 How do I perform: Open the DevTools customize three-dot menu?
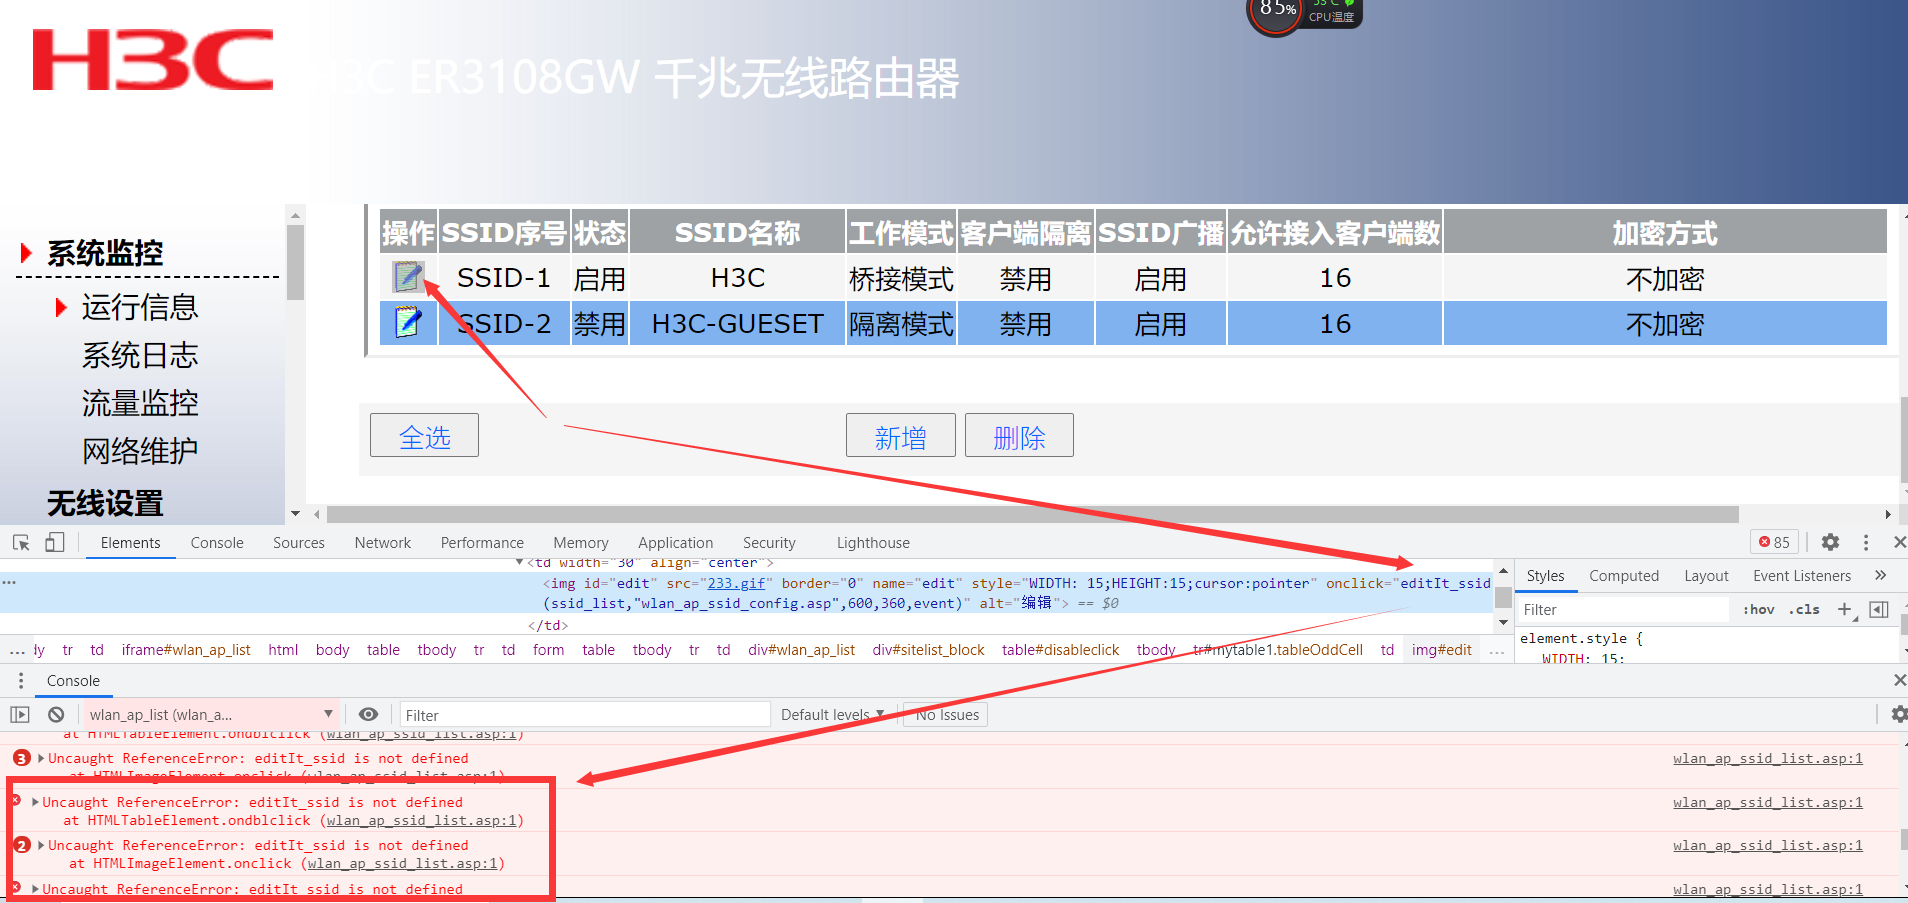click(1866, 542)
